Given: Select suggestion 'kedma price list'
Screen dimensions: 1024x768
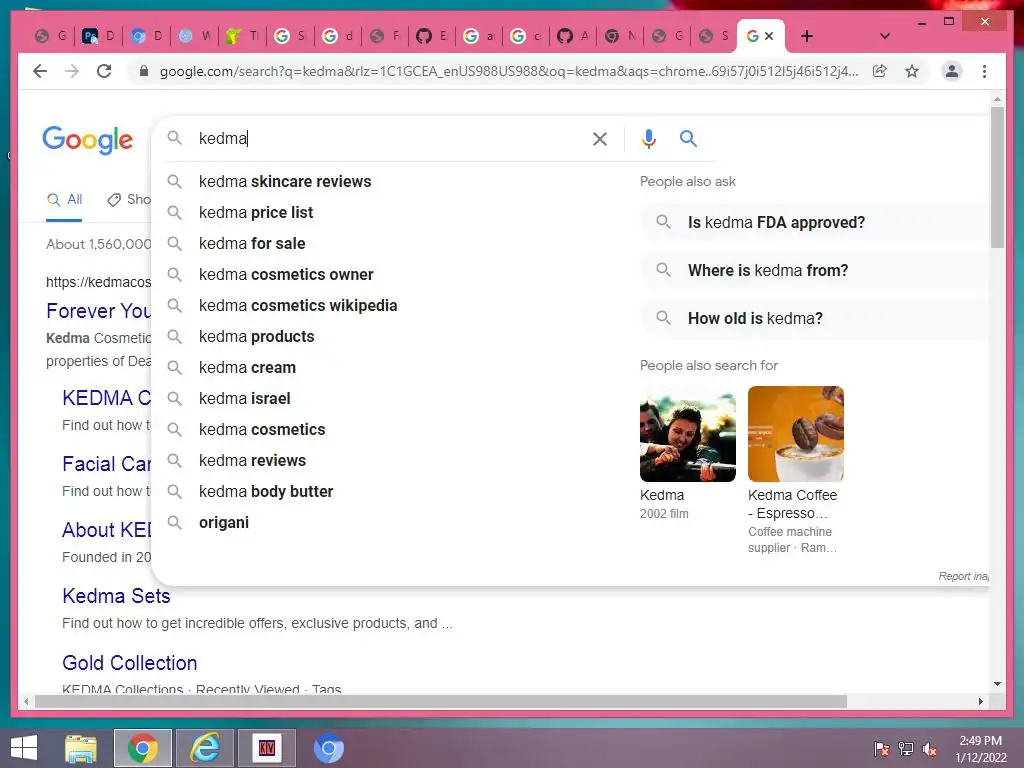Looking at the screenshot, I should (256, 212).
